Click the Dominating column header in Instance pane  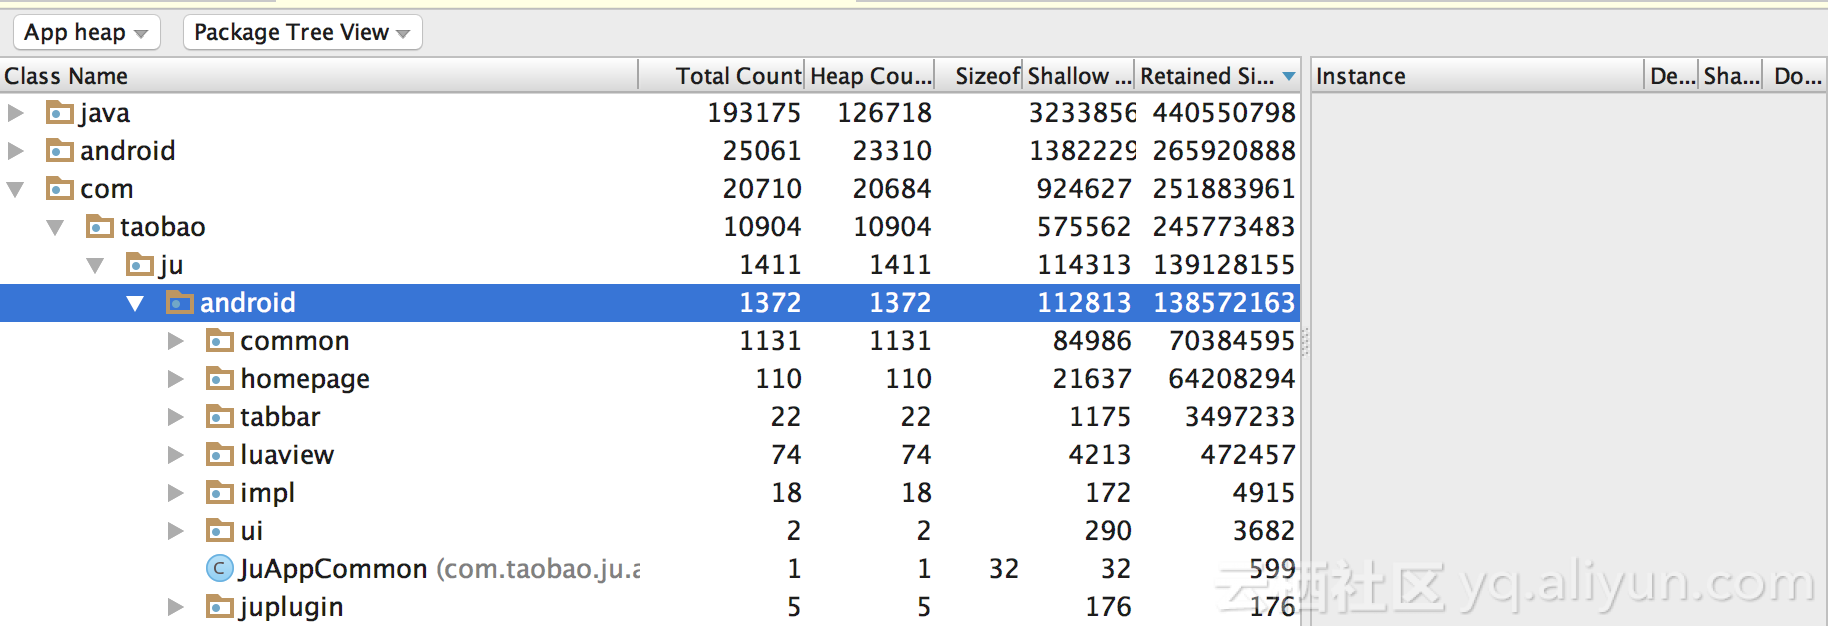[1796, 76]
